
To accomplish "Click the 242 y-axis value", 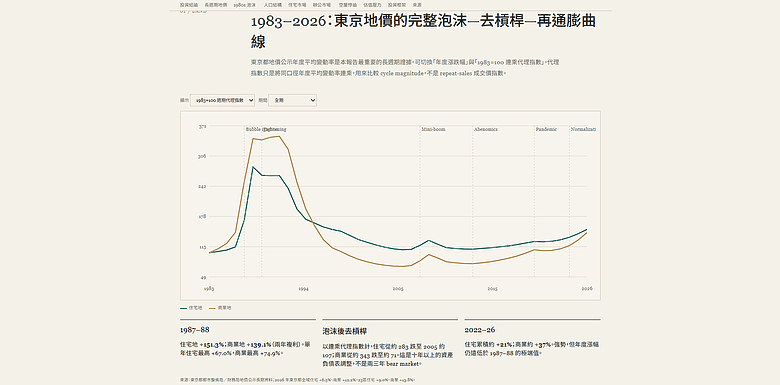I will tap(202, 187).
